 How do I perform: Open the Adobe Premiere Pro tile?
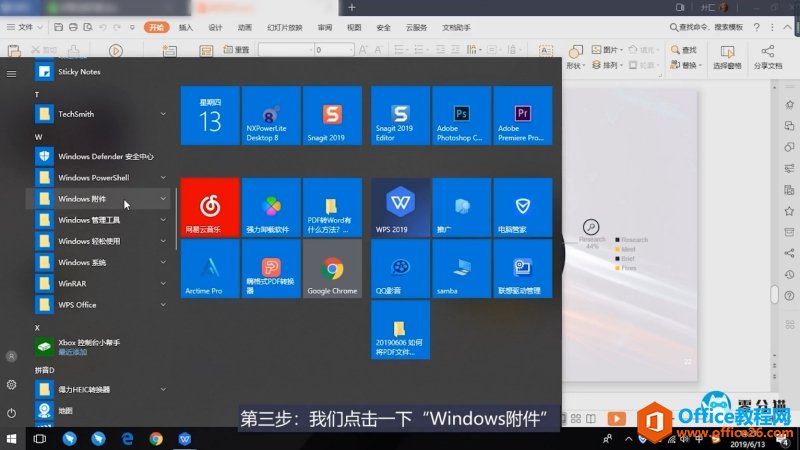click(x=520, y=114)
